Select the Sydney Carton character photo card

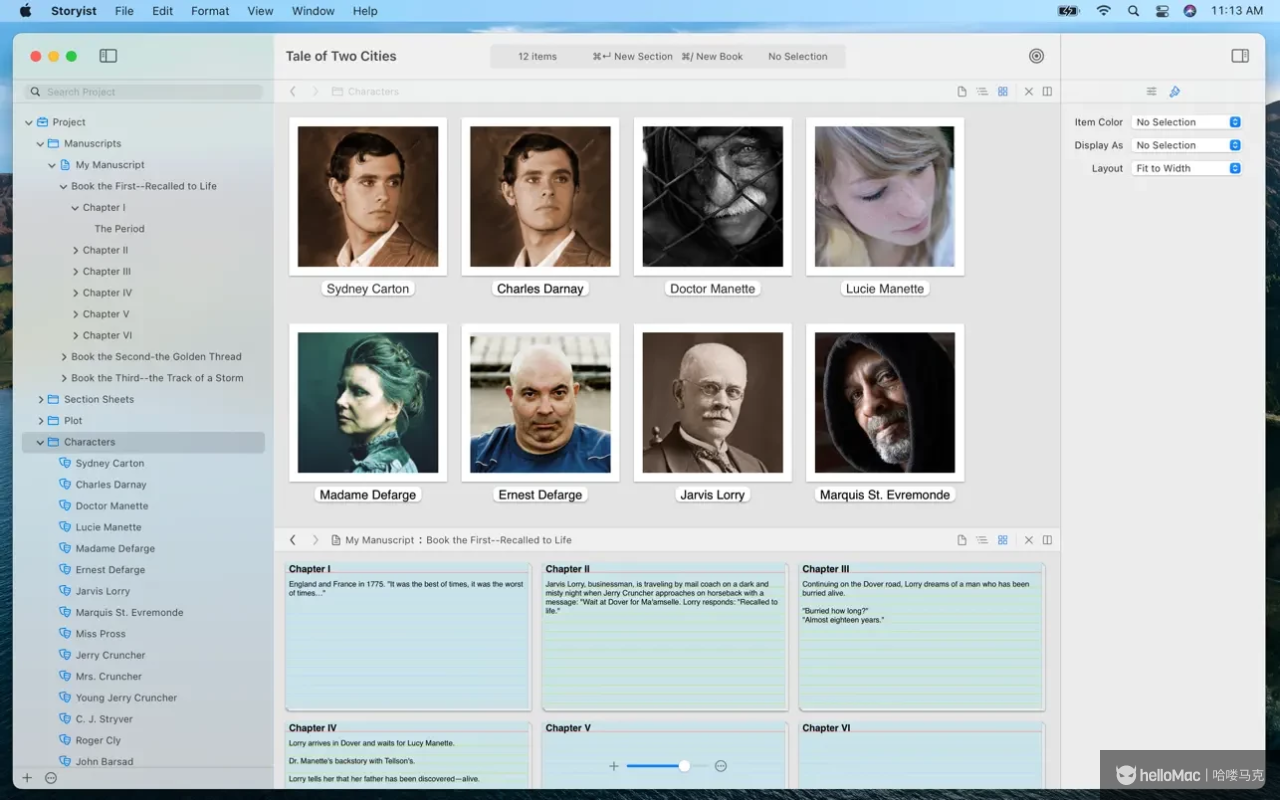click(368, 196)
